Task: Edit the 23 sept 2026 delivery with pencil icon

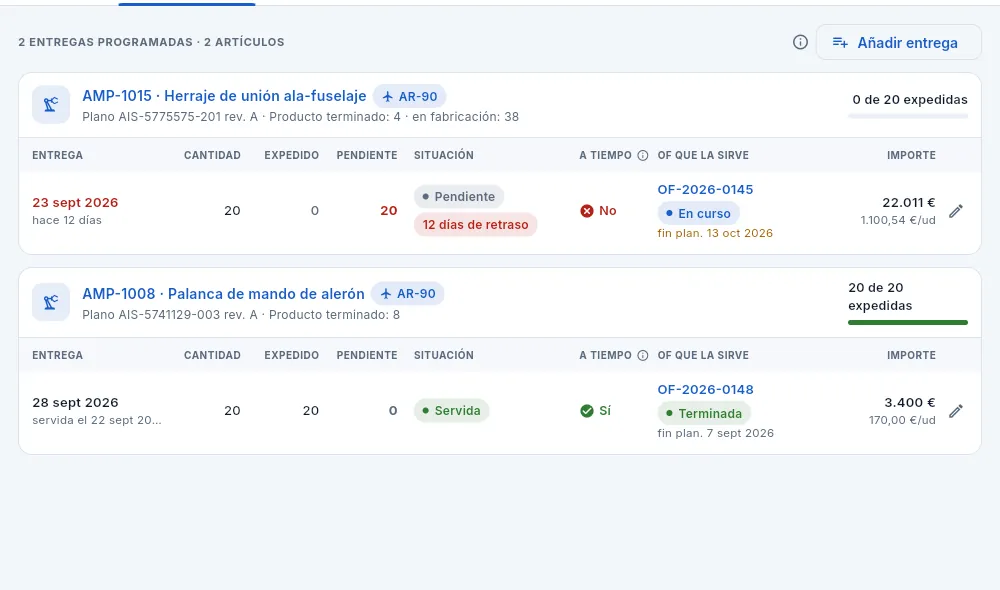Action: 955,211
